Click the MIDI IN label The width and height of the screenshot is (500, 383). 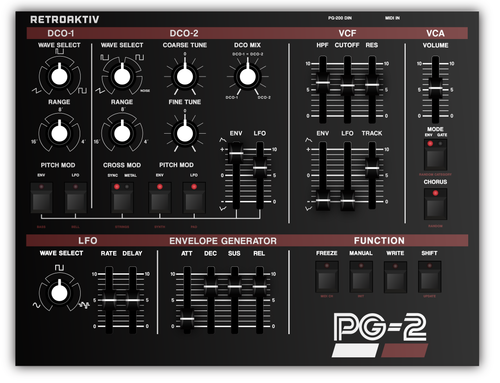pyautogui.click(x=392, y=18)
